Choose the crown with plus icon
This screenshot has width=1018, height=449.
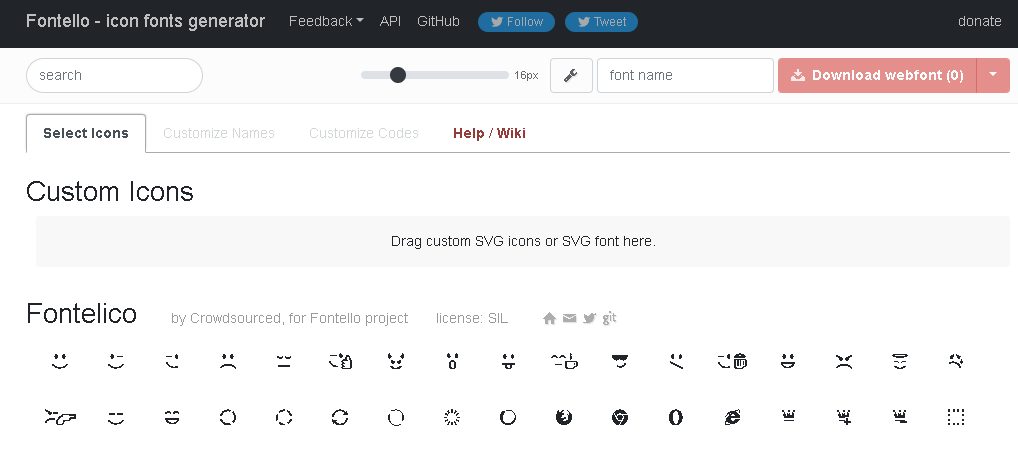click(x=843, y=417)
